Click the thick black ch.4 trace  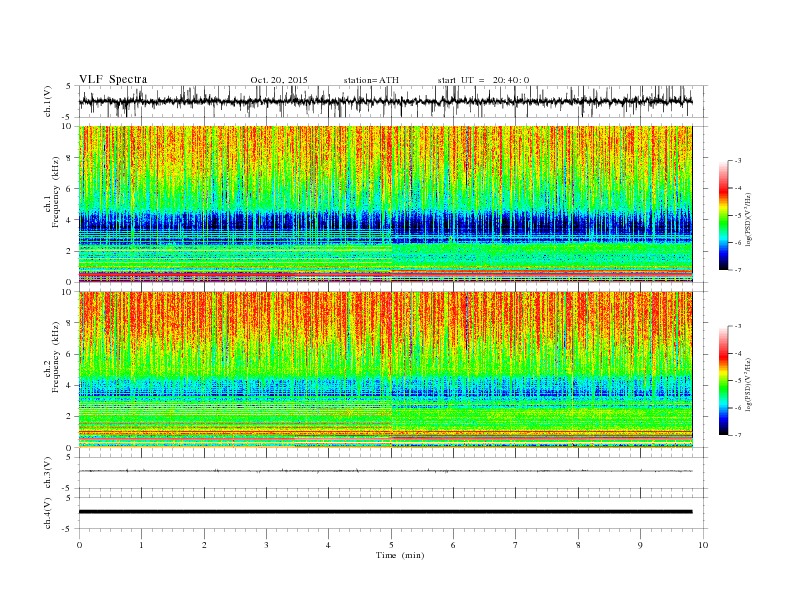[x=385, y=512]
